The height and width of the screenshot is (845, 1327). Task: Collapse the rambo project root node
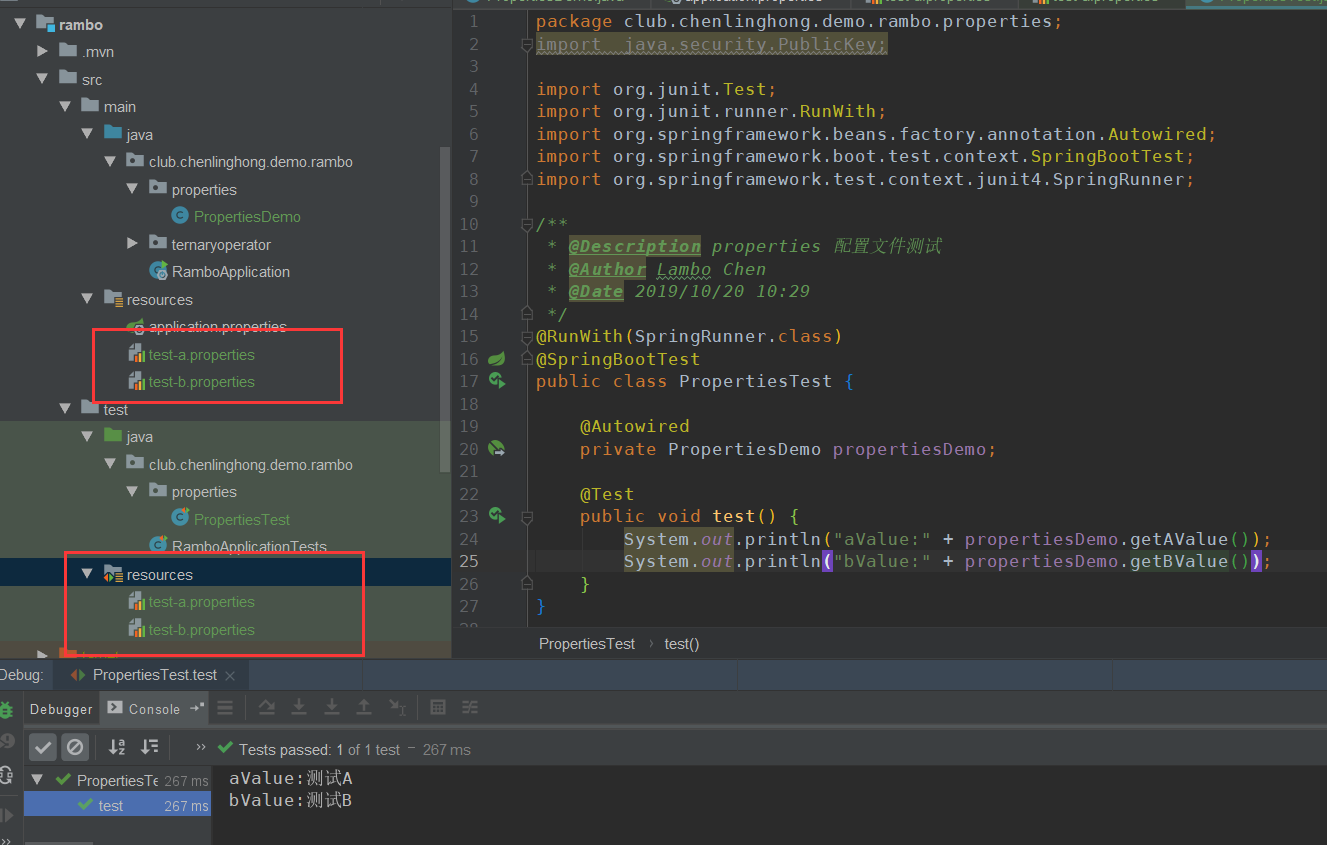pos(20,23)
